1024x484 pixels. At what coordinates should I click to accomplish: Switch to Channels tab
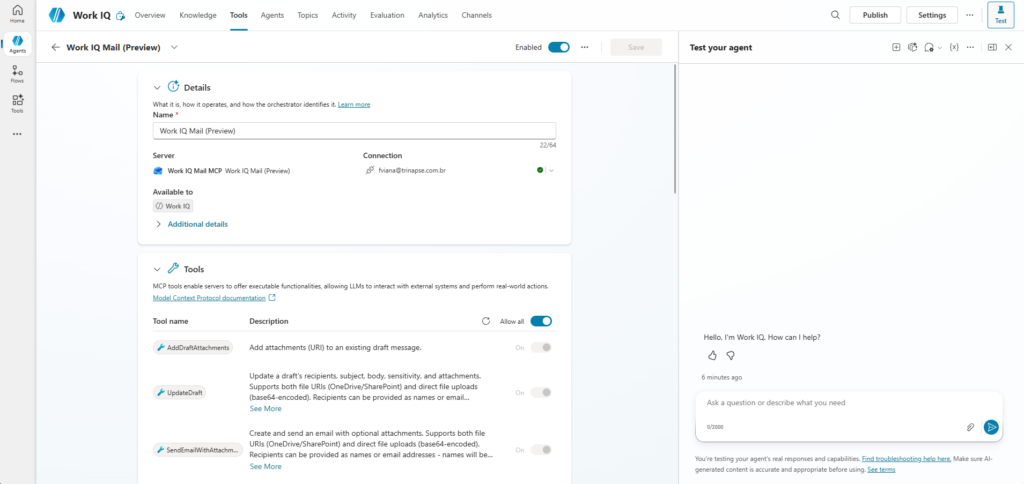(x=477, y=15)
